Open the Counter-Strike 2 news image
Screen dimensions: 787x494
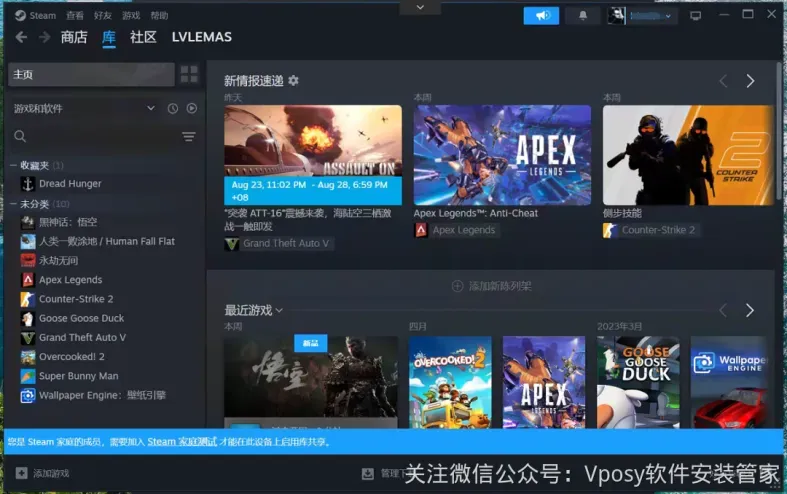click(x=688, y=155)
